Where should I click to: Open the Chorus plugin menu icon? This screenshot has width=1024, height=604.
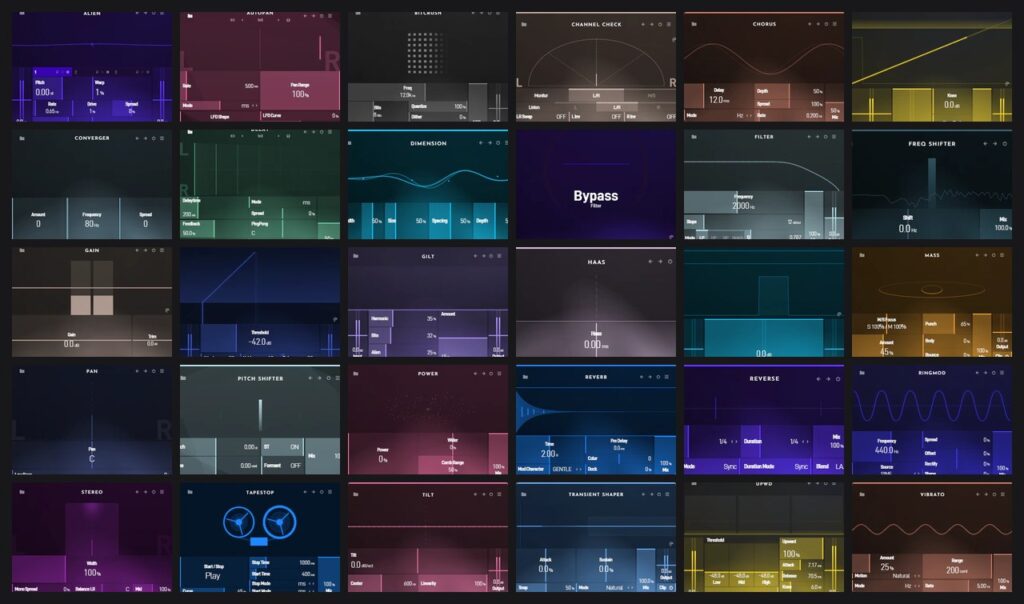(x=835, y=24)
